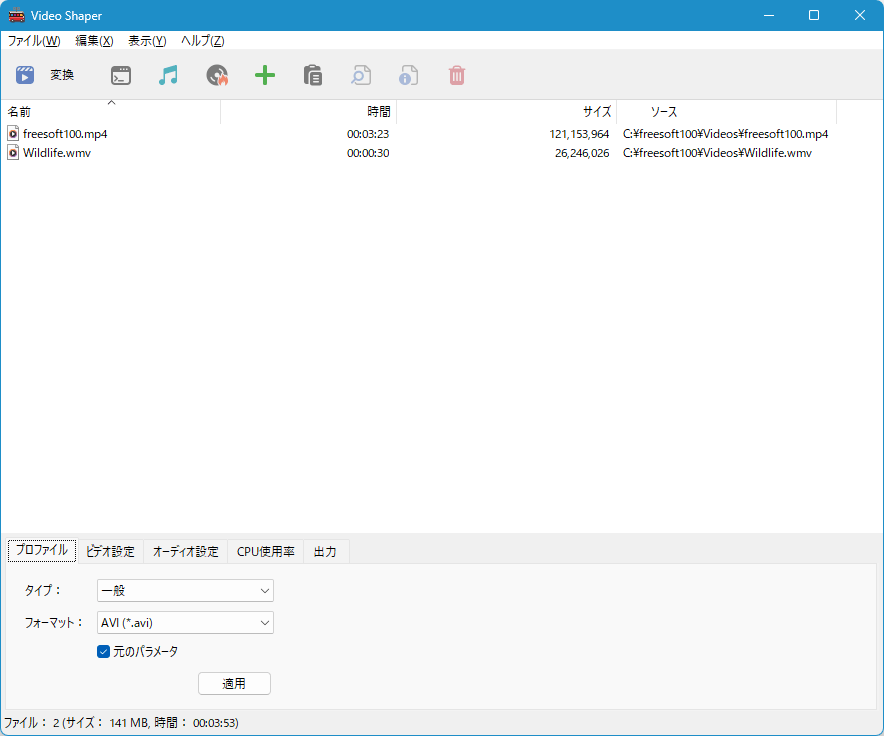Switch to the ビデオ設定 tab
884x736 pixels.
click(110, 552)
